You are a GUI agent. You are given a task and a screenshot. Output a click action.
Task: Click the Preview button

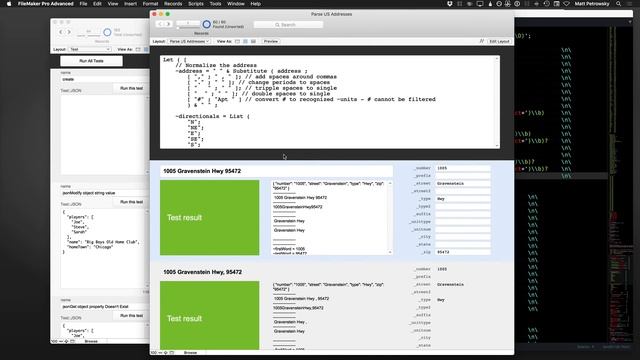coord(271,41)
